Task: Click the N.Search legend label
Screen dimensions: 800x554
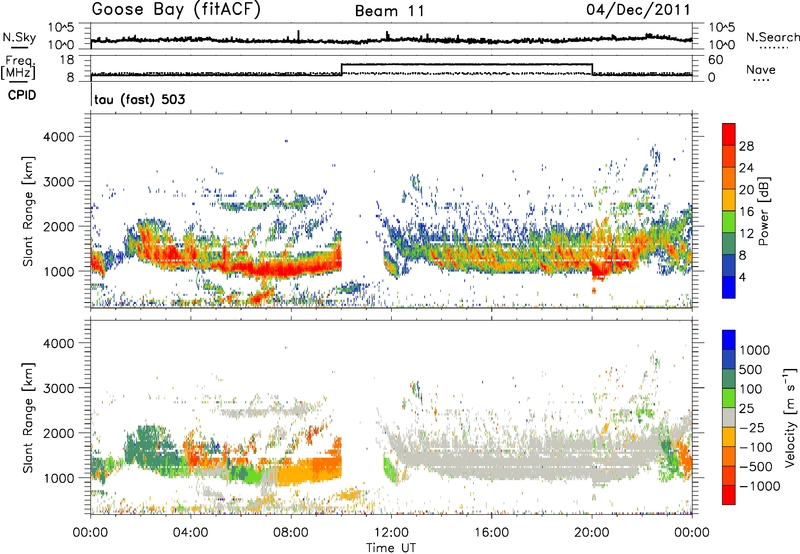Action: tap(772, 37)
